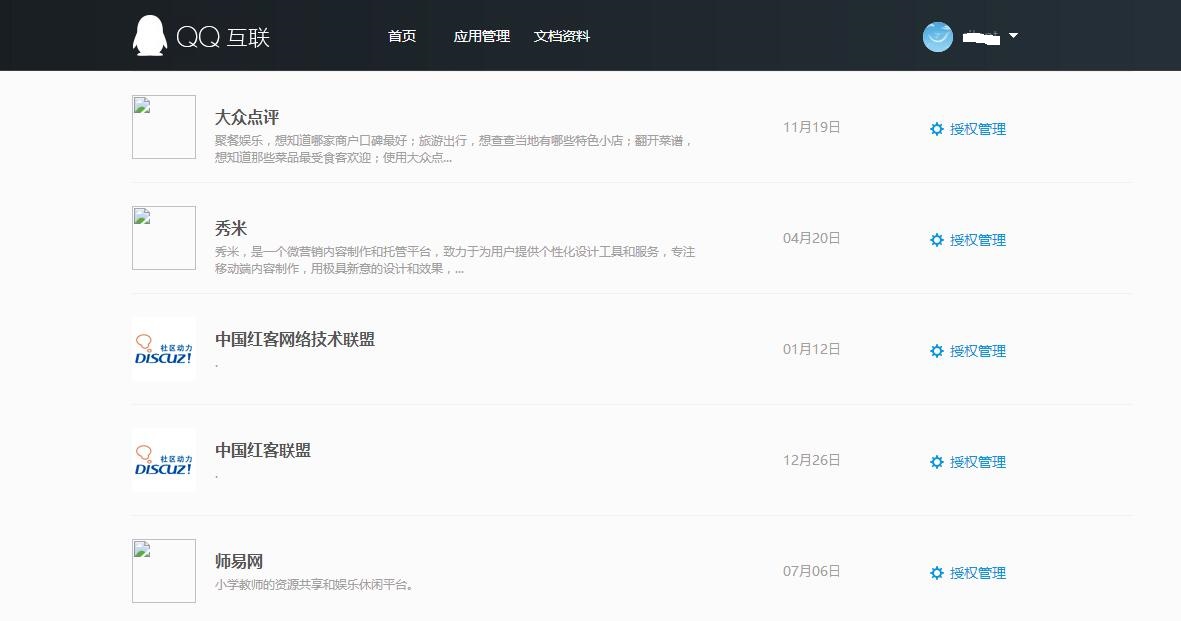Click the QQ penguin logo
Screen dimensions: 1181x621
[149, 35]
